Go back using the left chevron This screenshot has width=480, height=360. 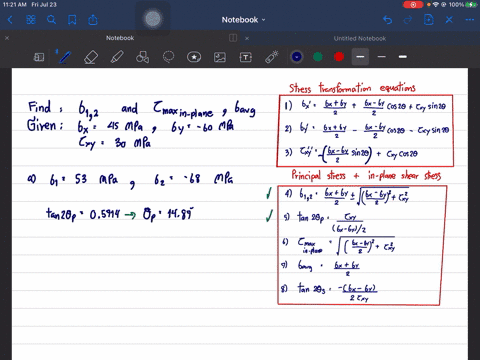[x=10, y=20]
